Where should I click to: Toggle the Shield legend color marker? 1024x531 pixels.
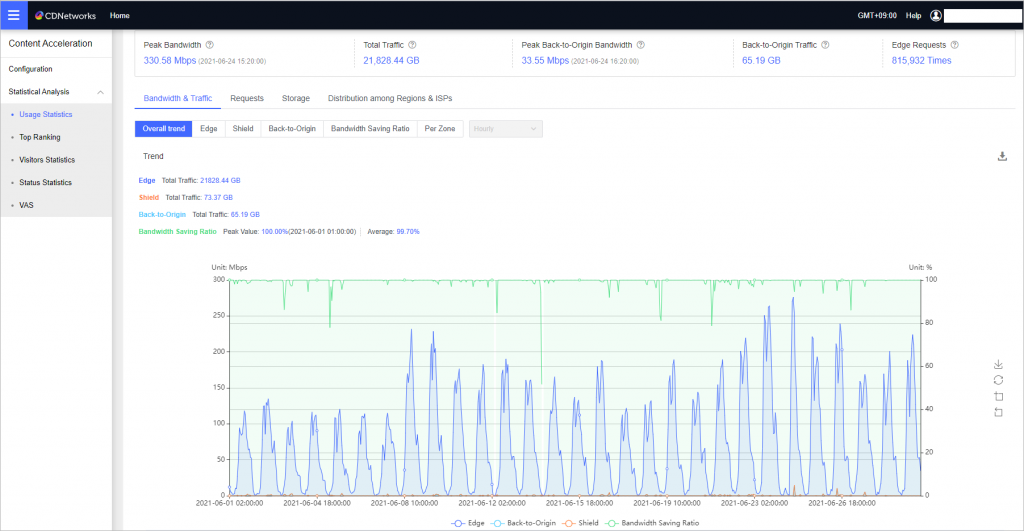[x=567, y=523]
